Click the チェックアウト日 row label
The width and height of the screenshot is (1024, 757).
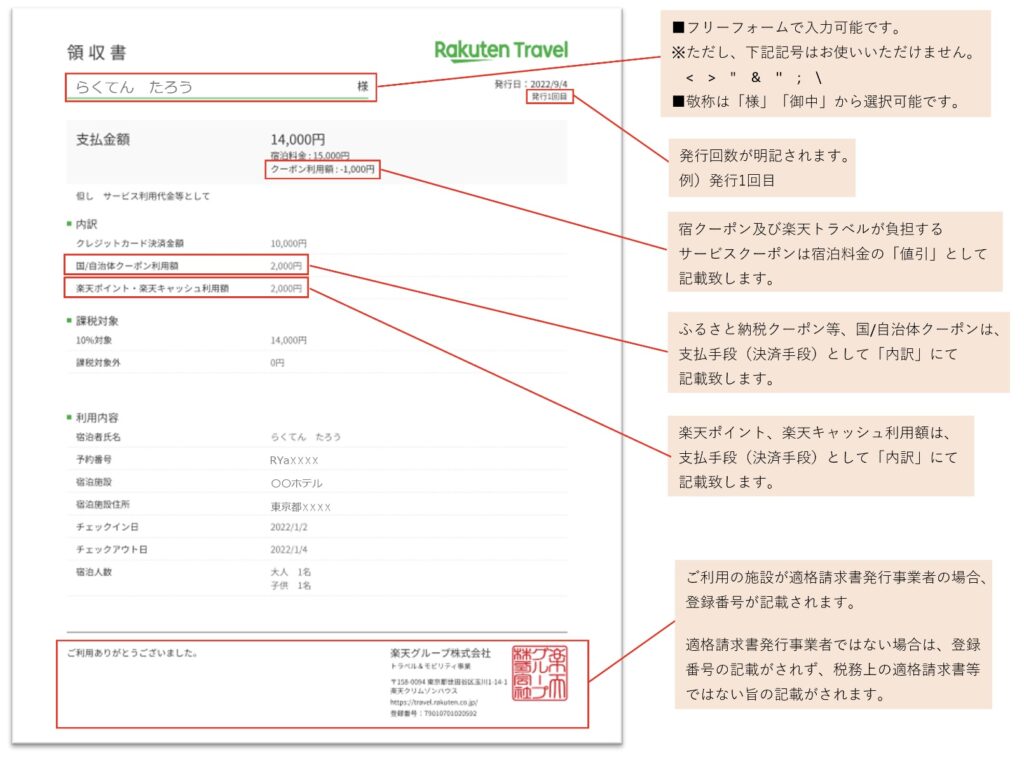click(x=111, y=549)
